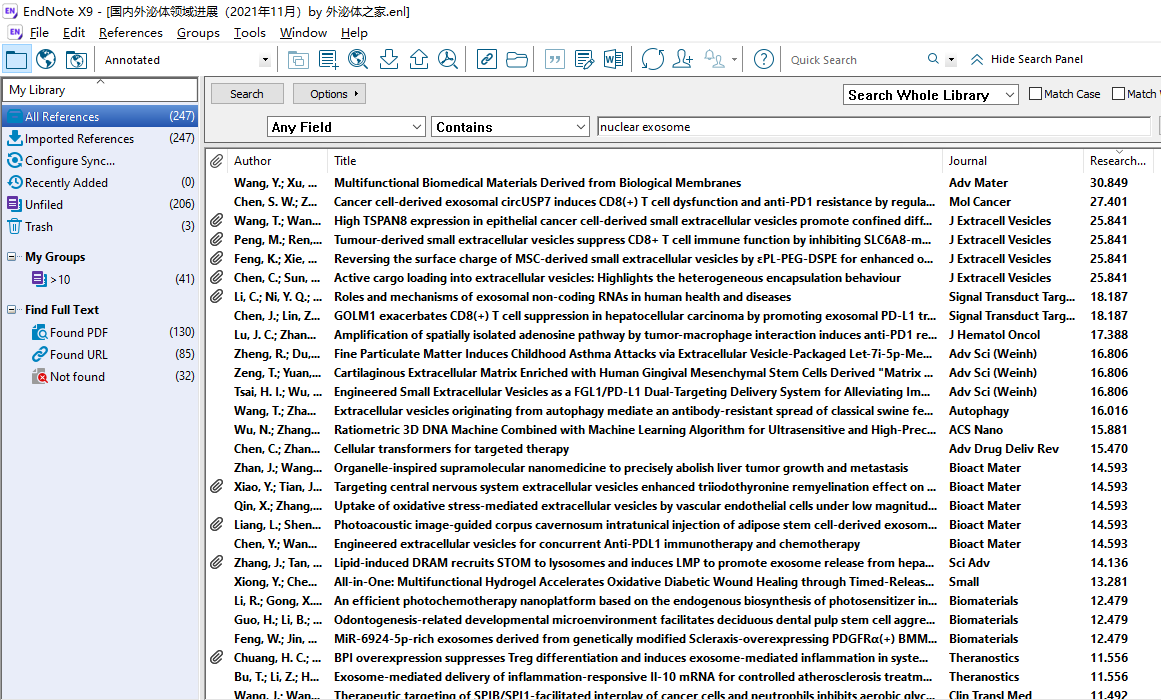Image resolution: width=1161 pixels, height=700 pixels.
Task: Toggle the Match Case checkbox
Action: (x=1035, y=93)
